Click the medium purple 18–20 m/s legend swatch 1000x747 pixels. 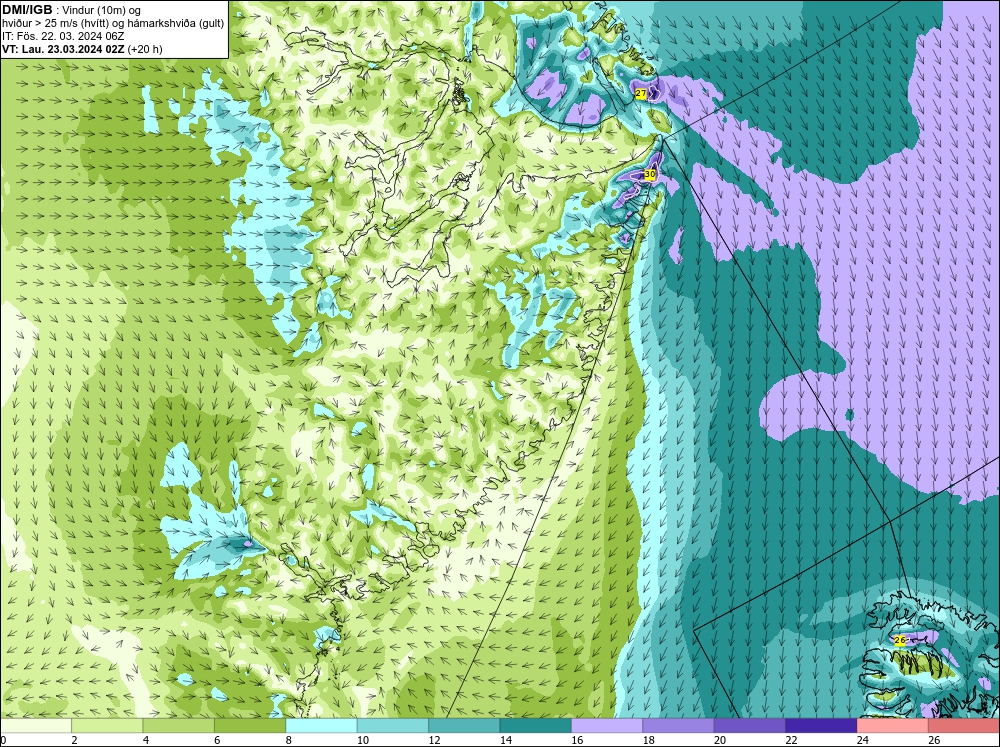679,725
